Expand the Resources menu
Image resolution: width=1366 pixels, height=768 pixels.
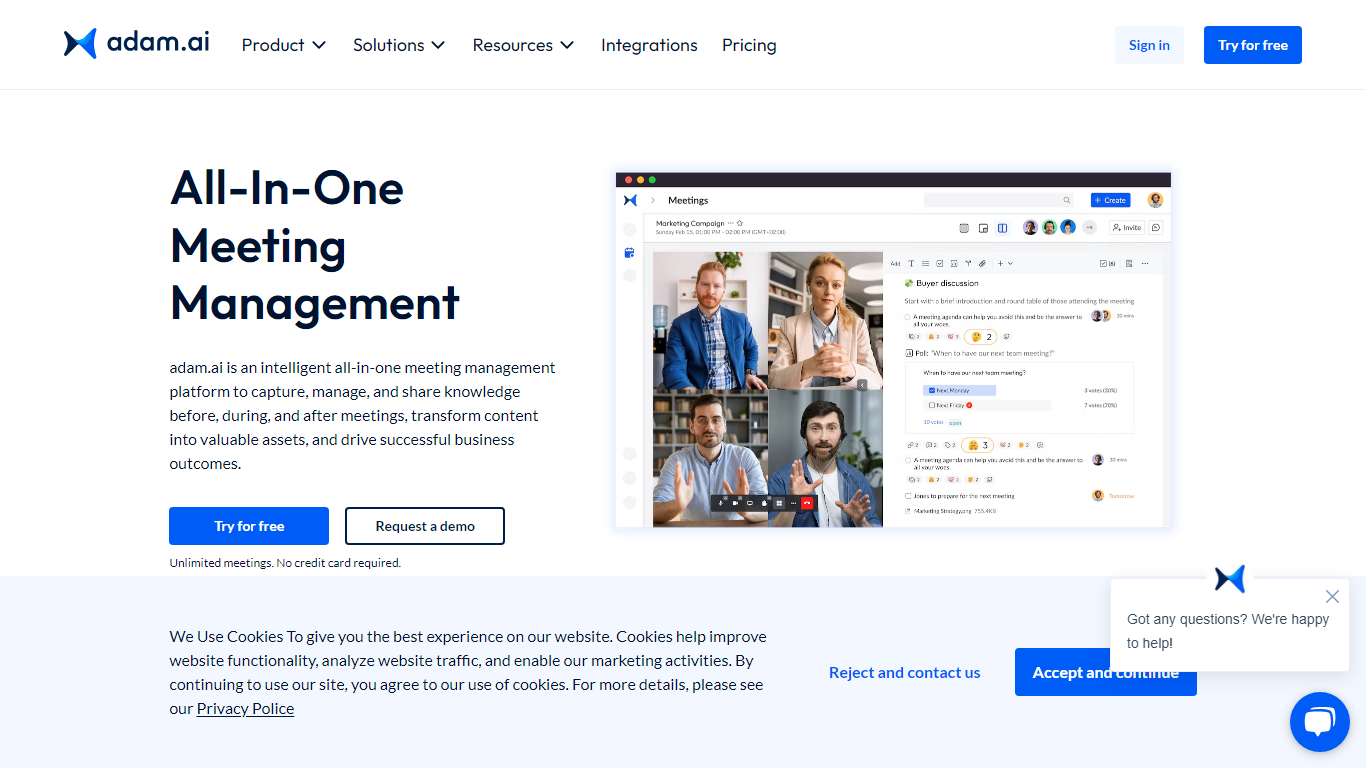coord(523,45)
